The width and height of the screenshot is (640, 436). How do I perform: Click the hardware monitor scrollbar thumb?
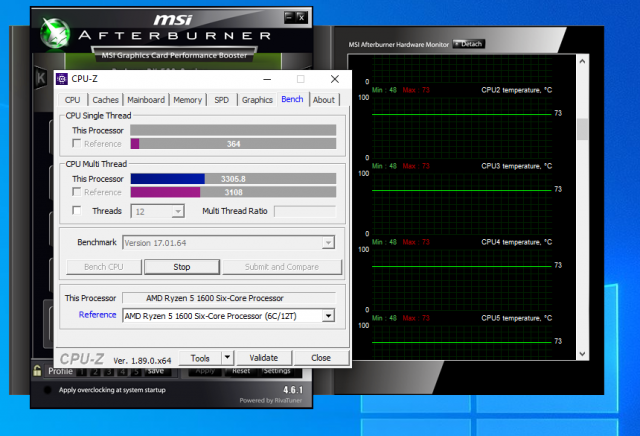582,130
